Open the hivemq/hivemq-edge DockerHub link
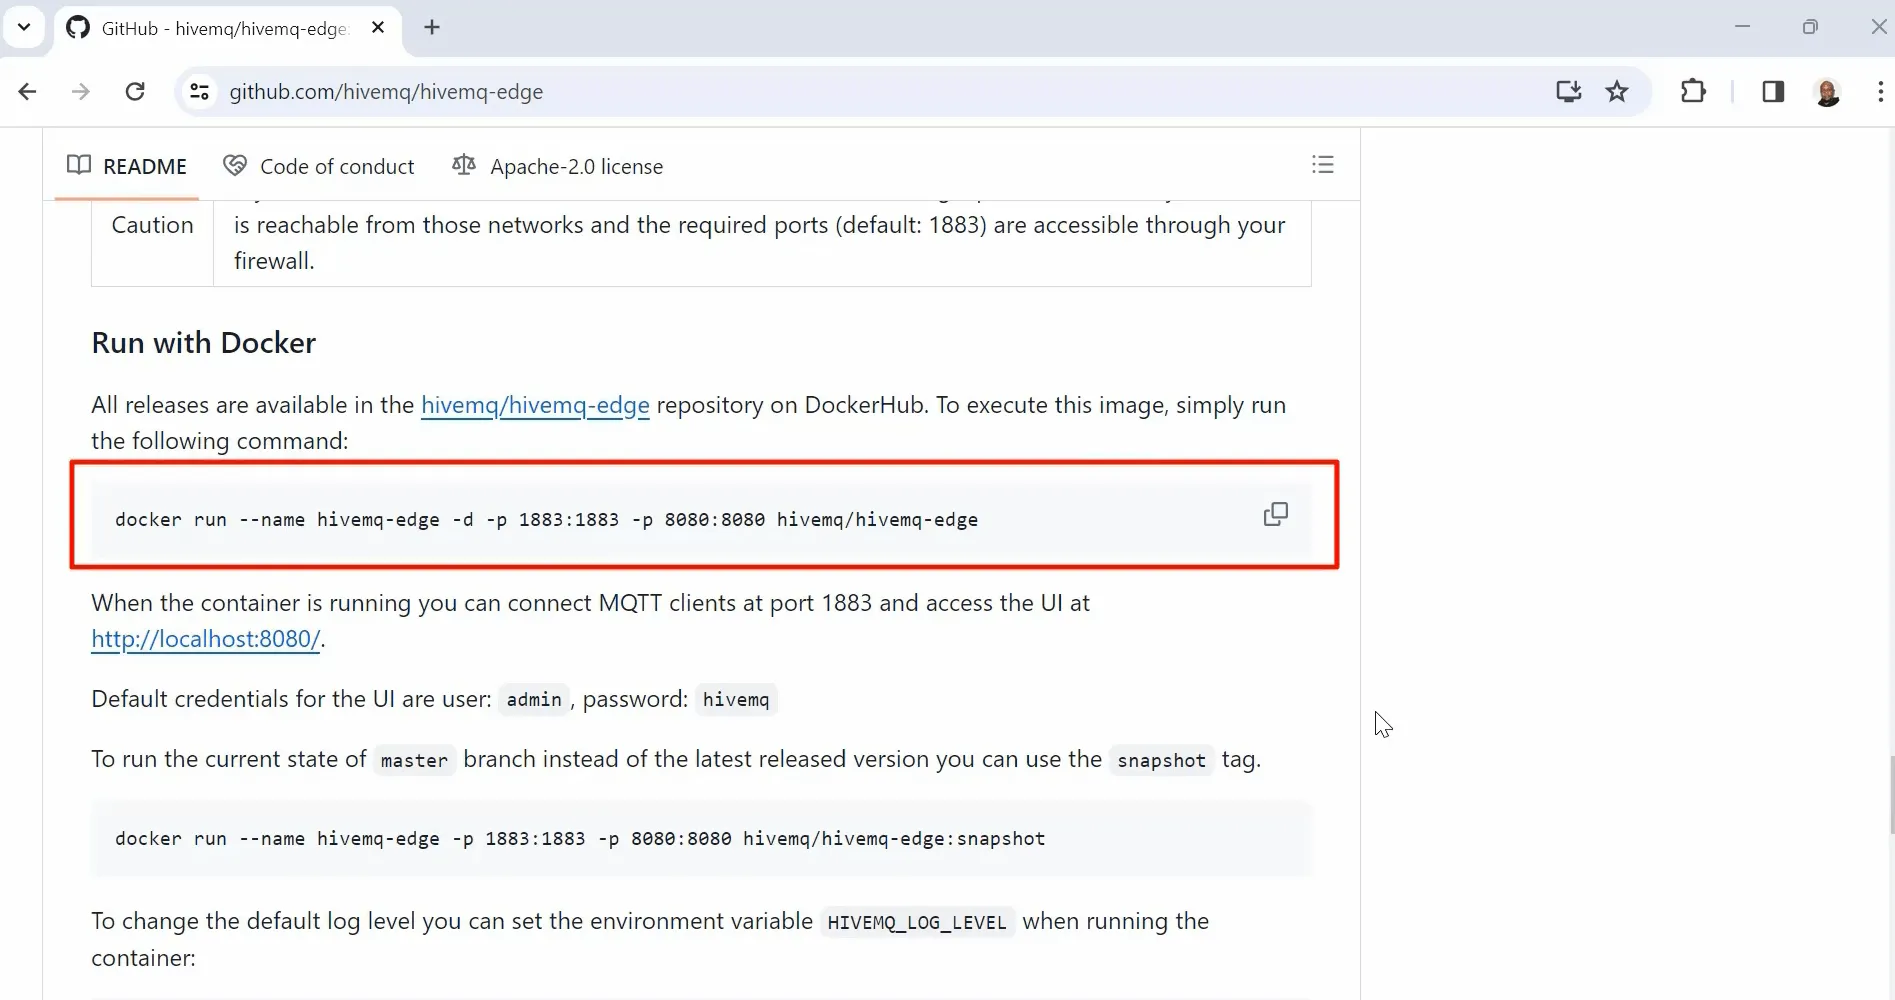Image resolution: width=1895 pixels, height=1000 pixels. click(x=535, y=405)
